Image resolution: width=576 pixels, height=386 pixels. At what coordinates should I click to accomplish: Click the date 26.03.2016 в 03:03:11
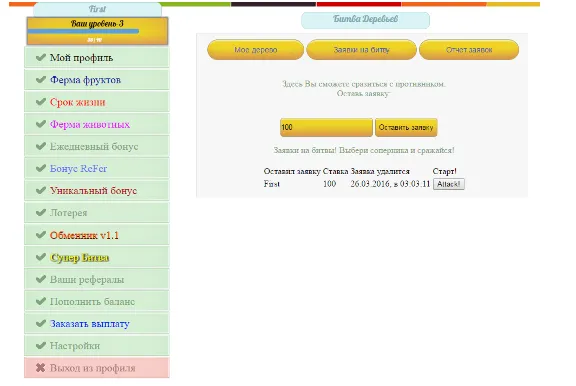(x=390, y=184)
